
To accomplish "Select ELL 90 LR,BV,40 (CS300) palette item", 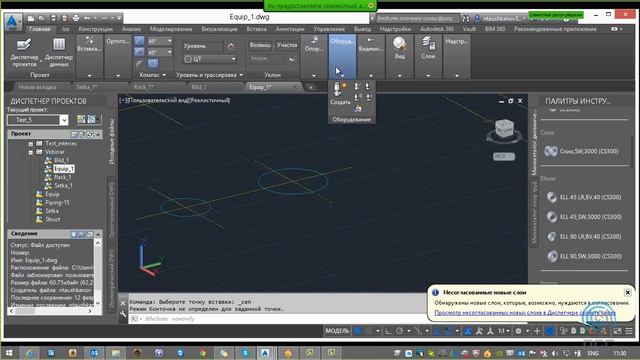I will point(584,237).
